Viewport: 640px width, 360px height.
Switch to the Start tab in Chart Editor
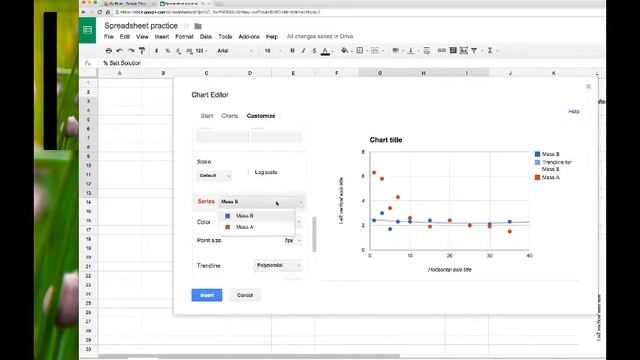[x=207, y=116]
